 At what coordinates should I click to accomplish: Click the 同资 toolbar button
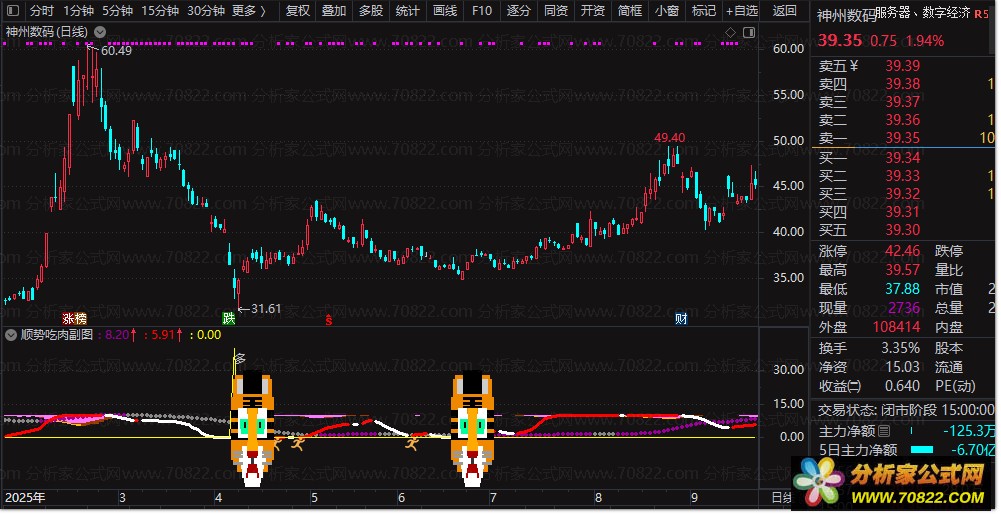click(x=555, y=11)
